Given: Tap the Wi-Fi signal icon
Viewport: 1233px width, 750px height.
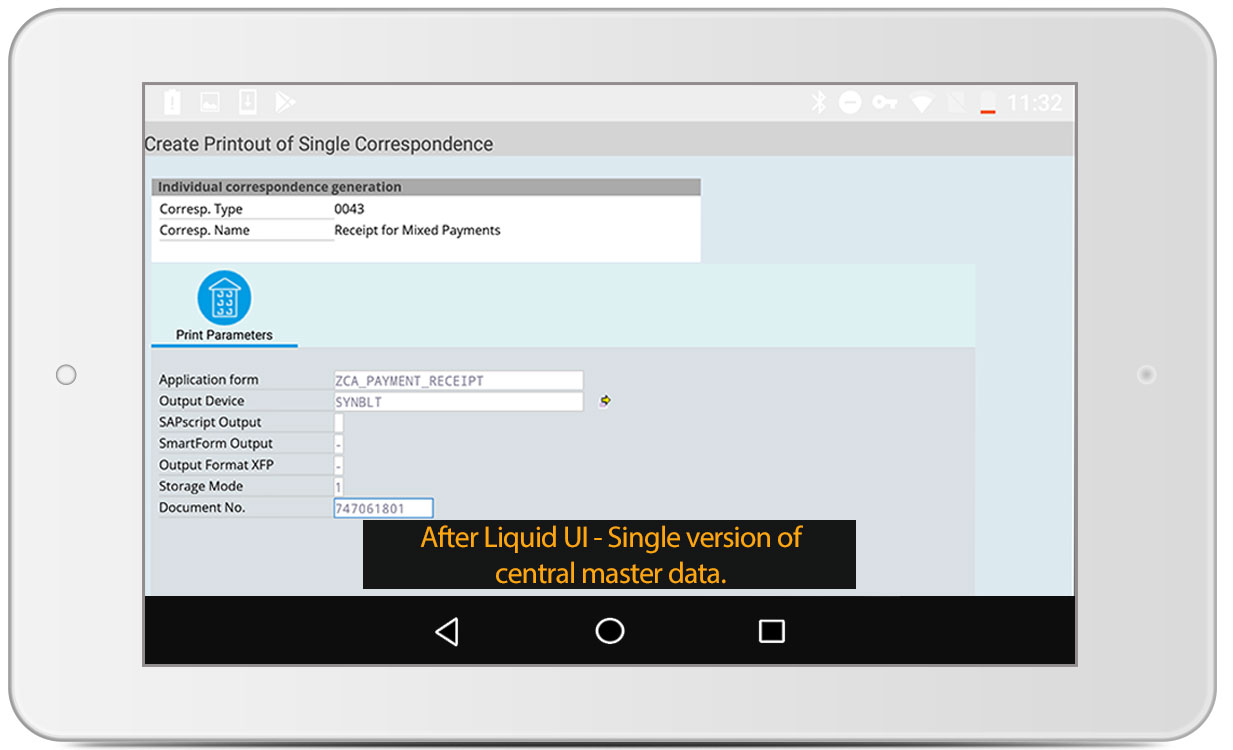Looking at the screenshot, I should point(921,103).
